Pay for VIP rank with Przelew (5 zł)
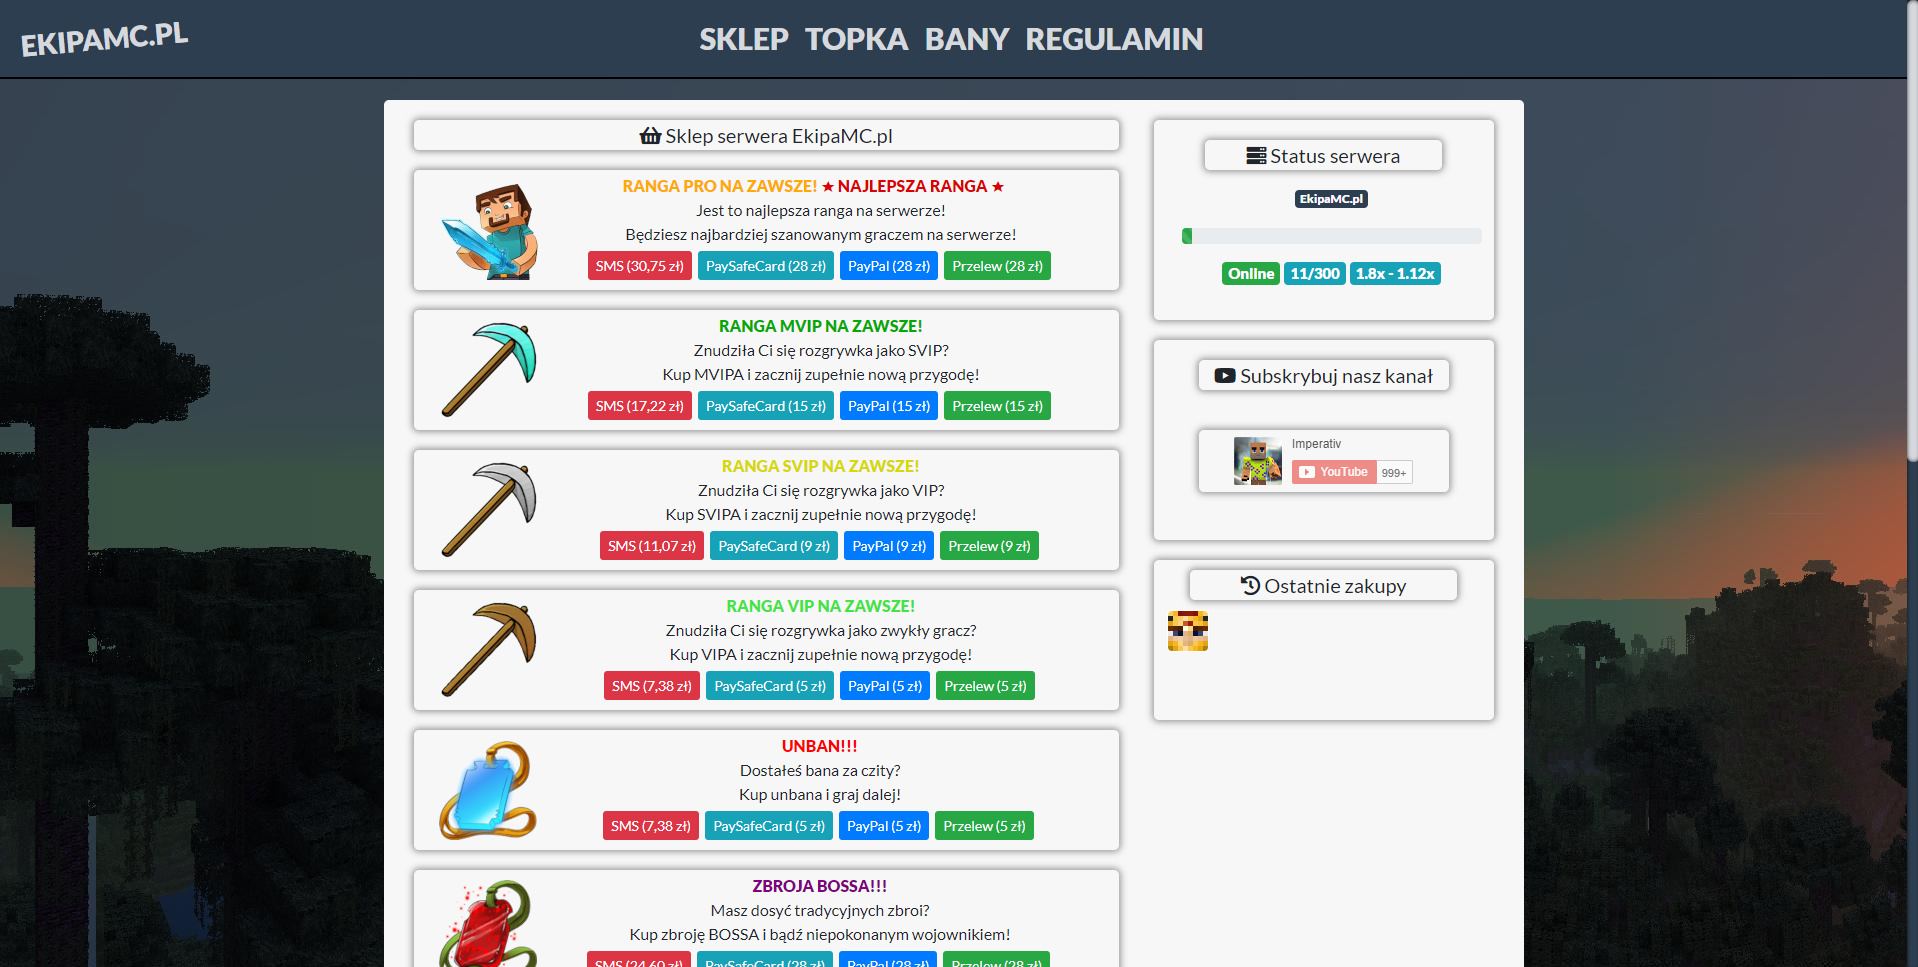This screenshot has height=967, width=1918. click(985, 686)
